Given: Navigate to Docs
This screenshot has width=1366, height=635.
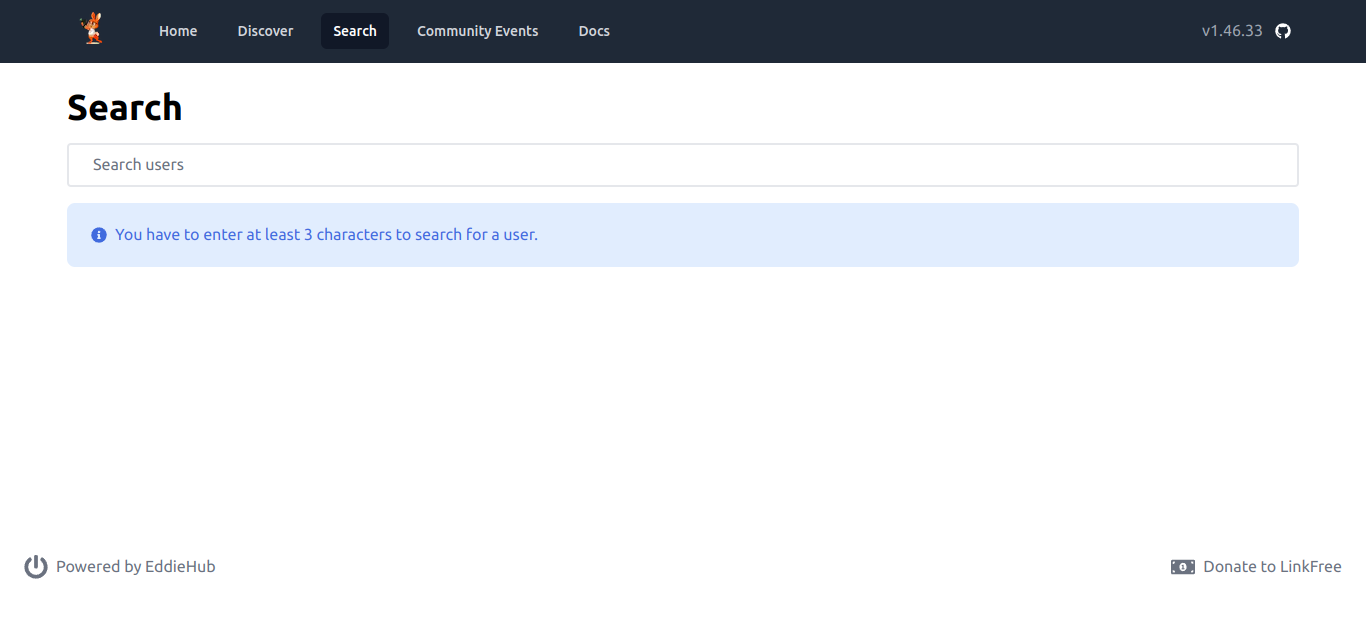Looking at the screenshot, I should click(x=594, y=31).
